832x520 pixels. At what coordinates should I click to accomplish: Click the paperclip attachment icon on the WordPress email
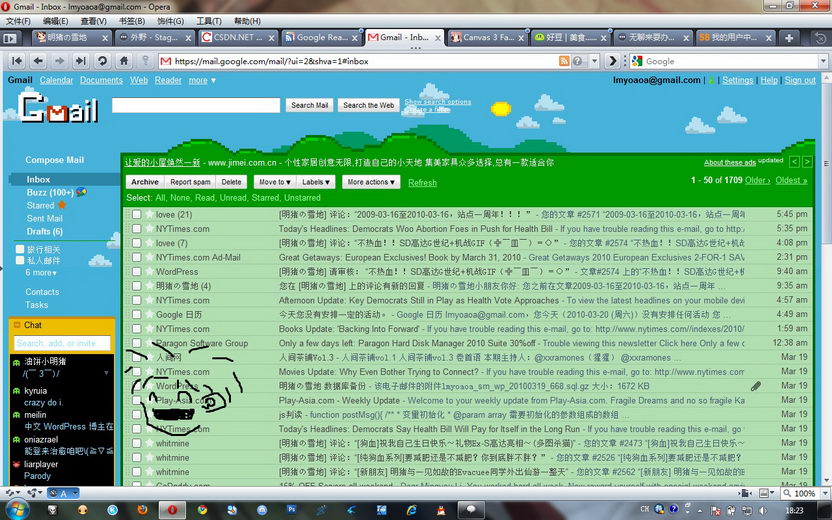(x=756, y=386)
